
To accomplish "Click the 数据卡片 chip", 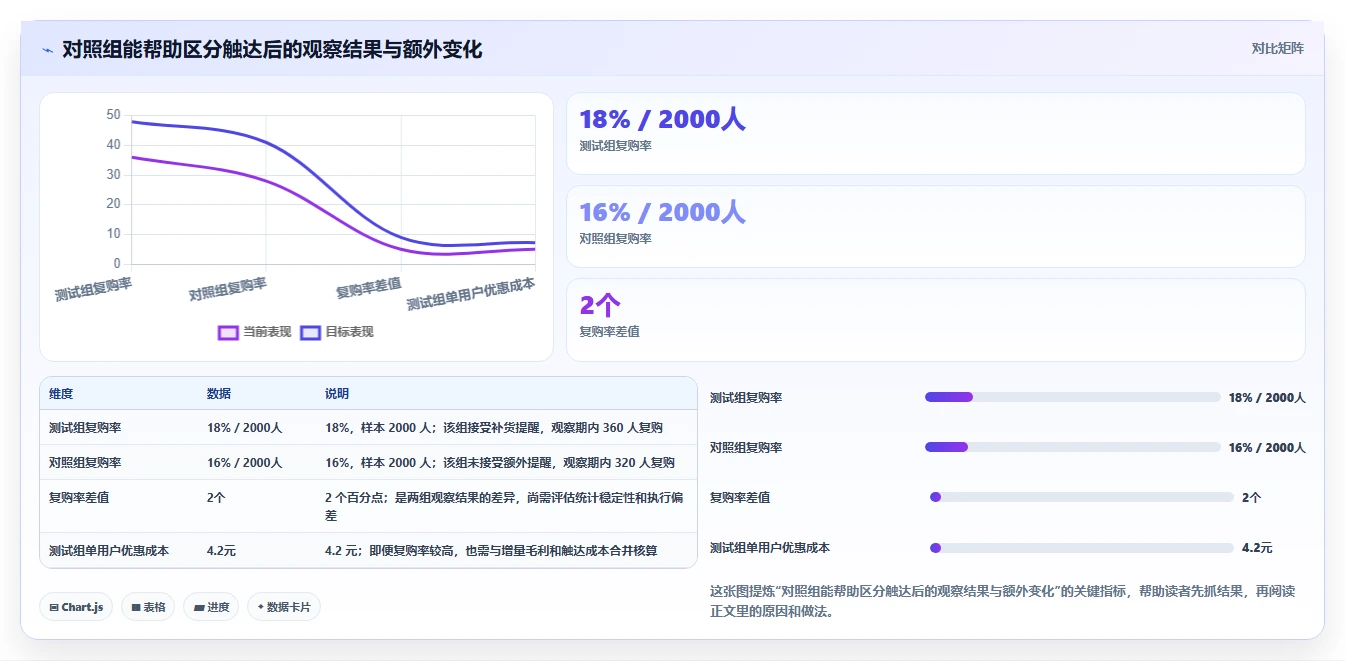I will [x=284, y=607].
